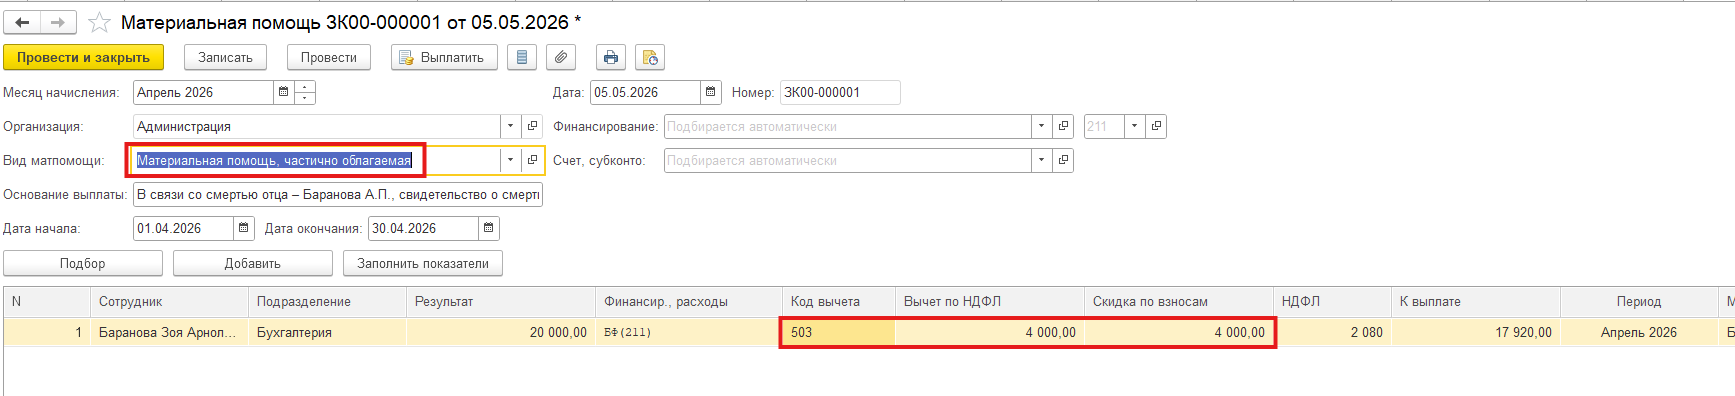Edit 'Месяц начисления' field Апрель 2026
Image resolution: width=1735 pixels, height=396 pixels.
click(203, 92)
